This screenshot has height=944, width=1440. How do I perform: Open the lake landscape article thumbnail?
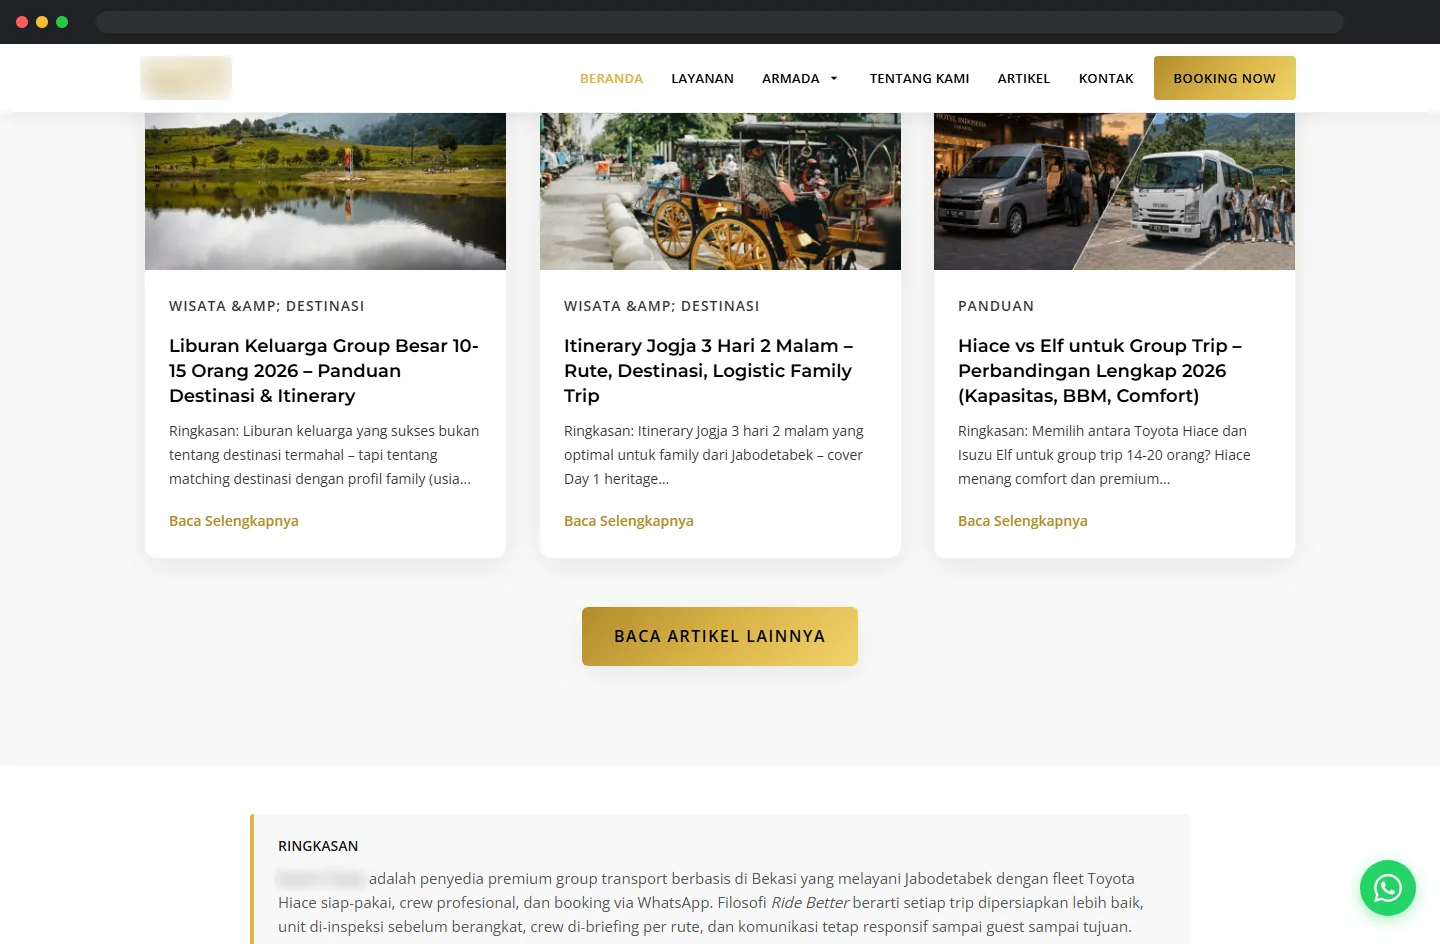click(x=325, y=191)
